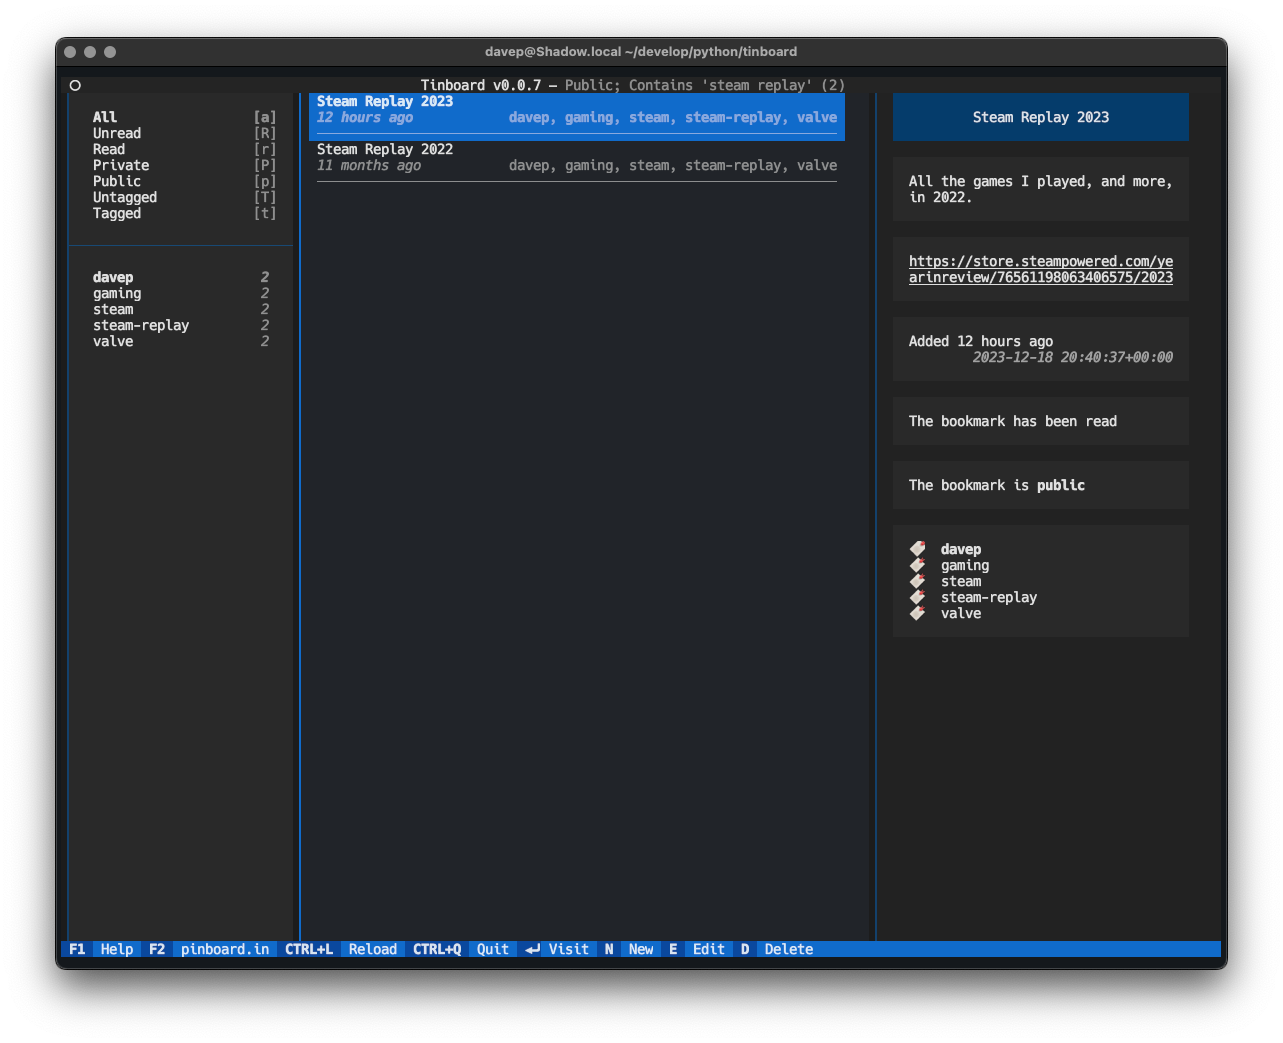Show only Private bookmarks
This screenshot has width=1283, height=1043.
coord(121,165)
